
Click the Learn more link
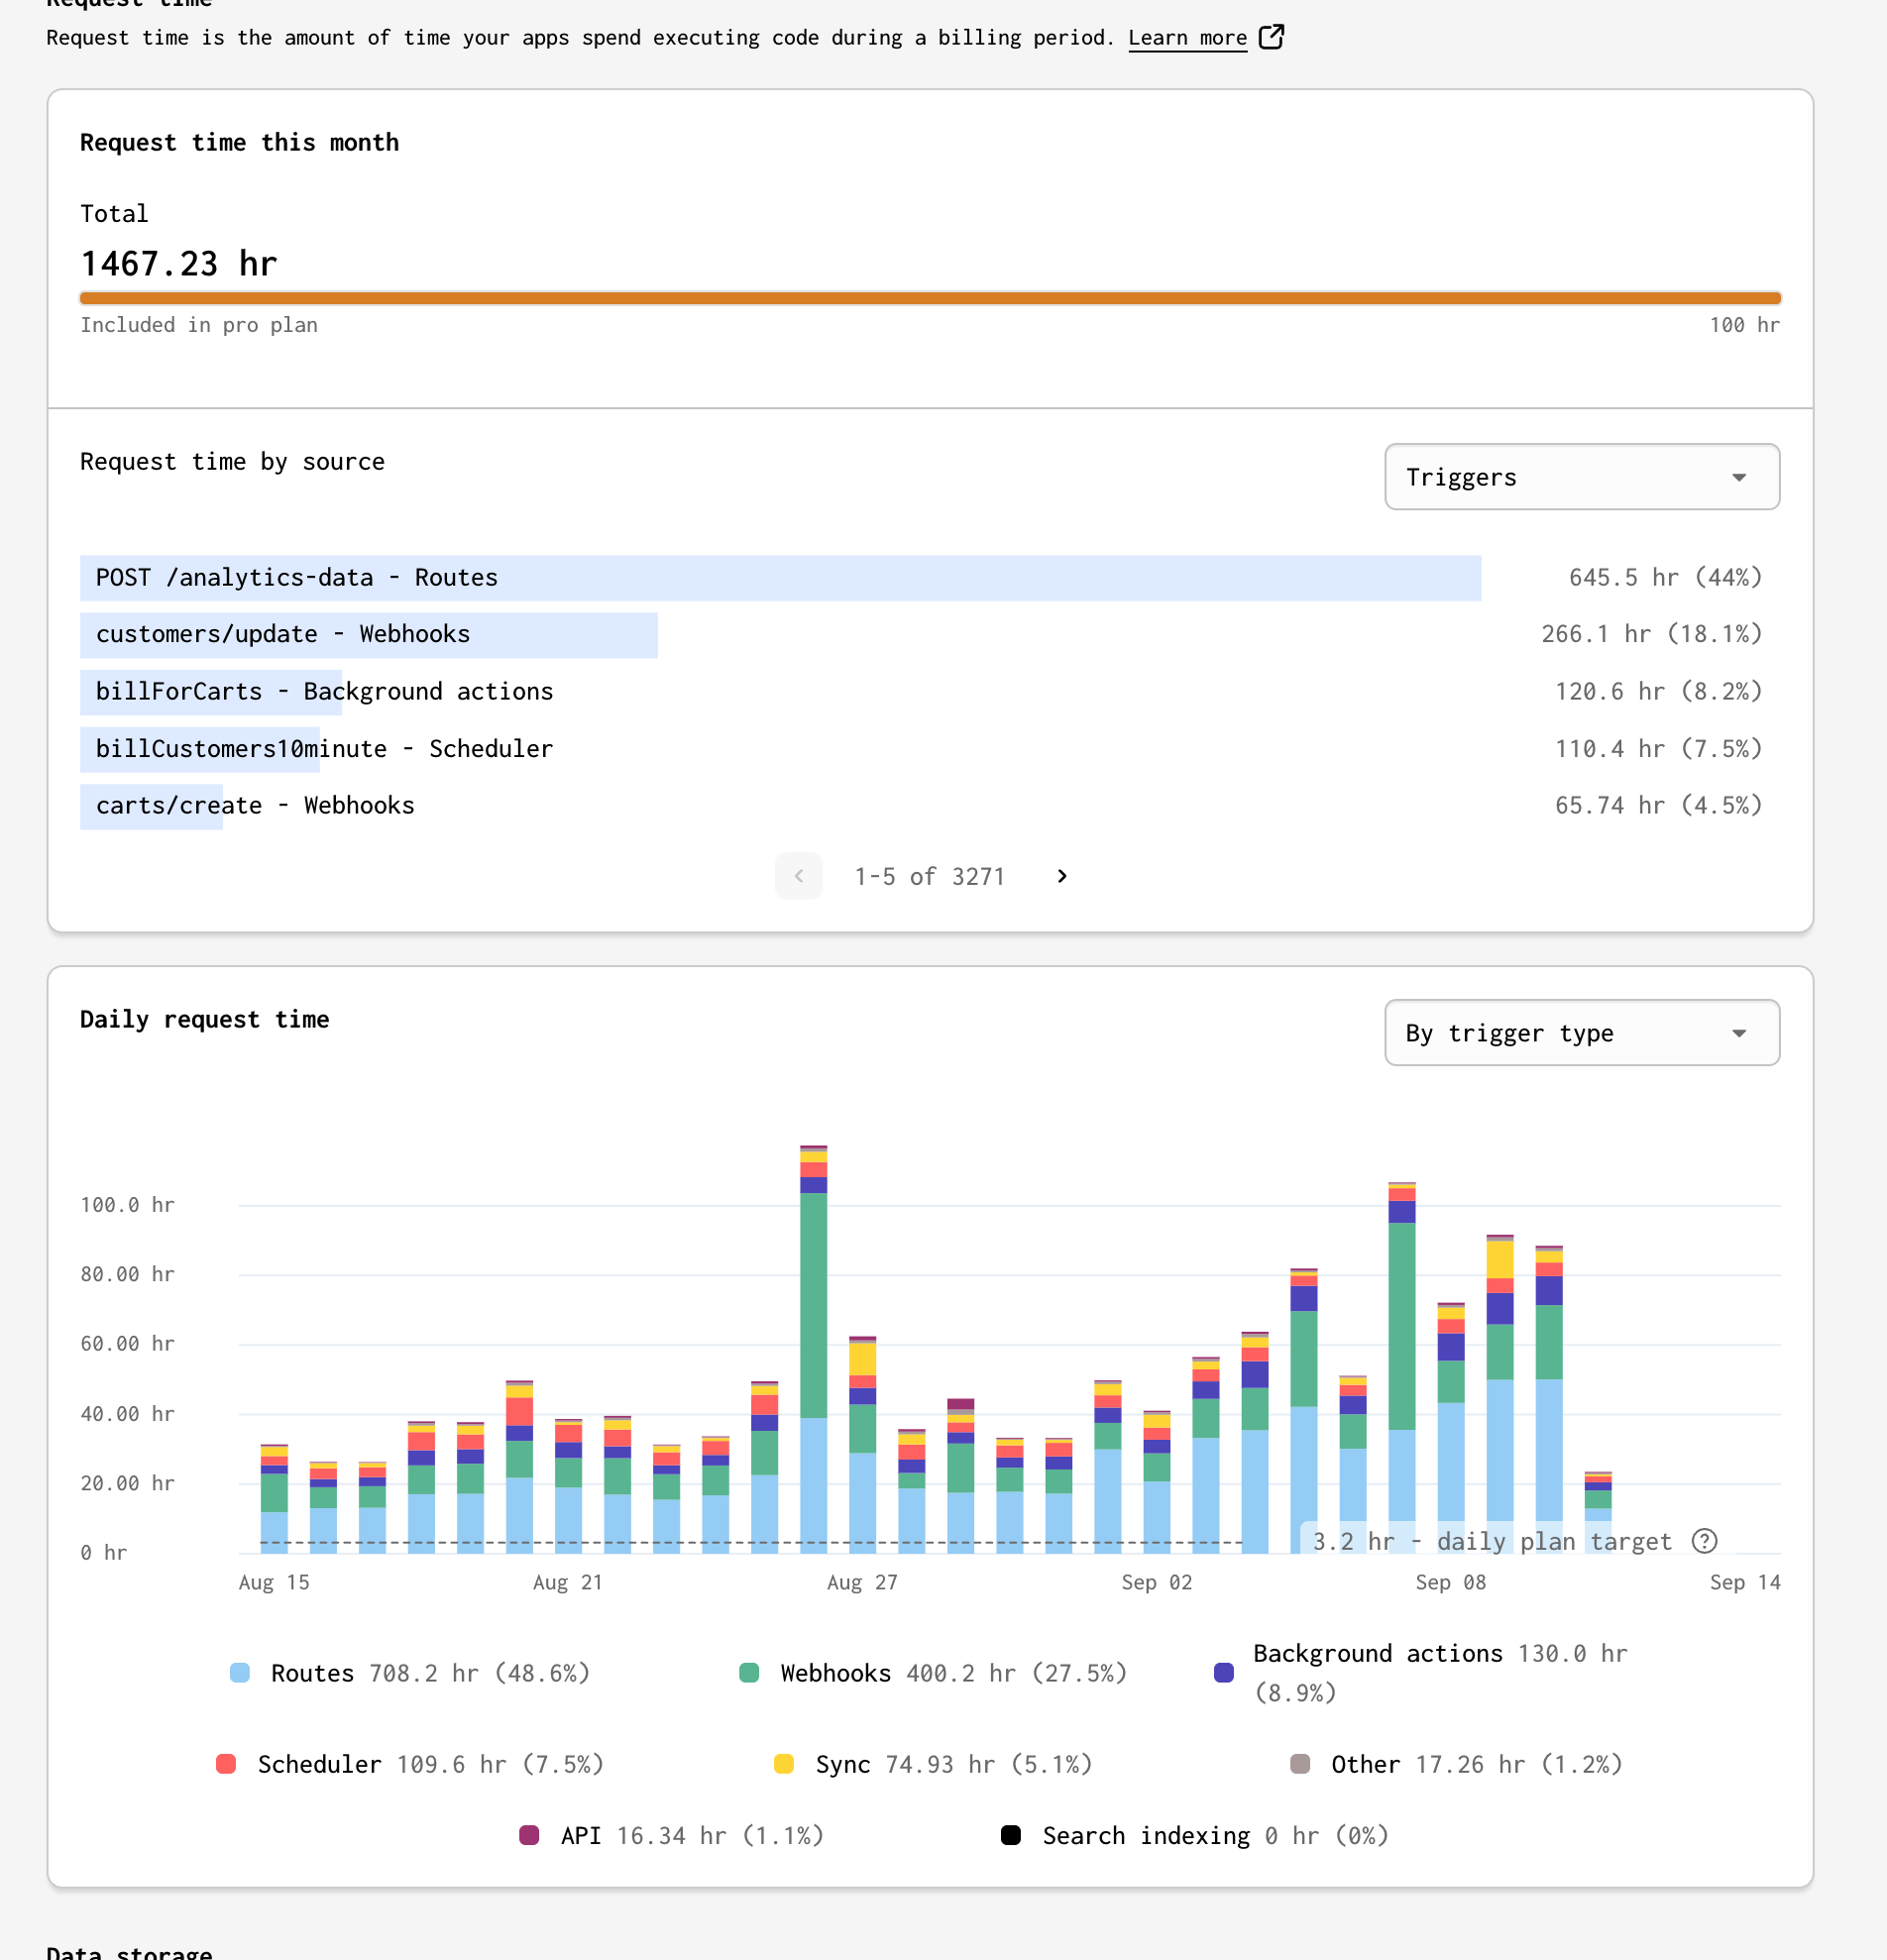[1187, 38]
